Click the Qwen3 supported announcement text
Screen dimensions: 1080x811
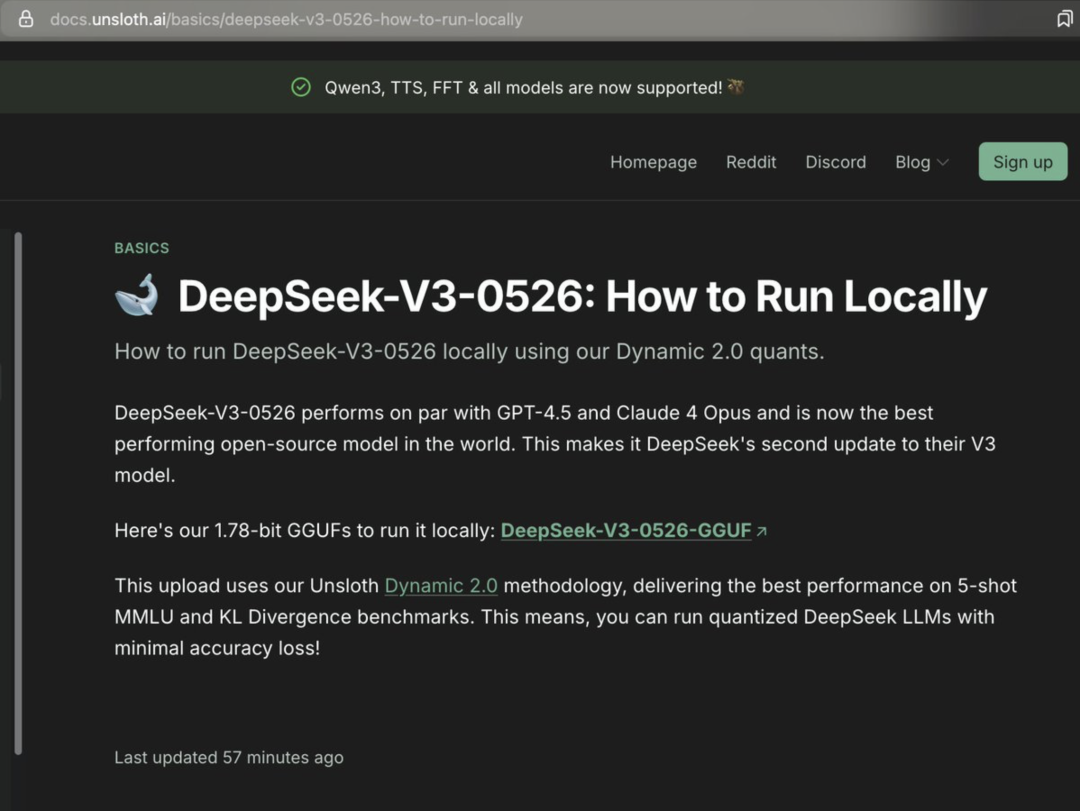click(x=523, y=88)
